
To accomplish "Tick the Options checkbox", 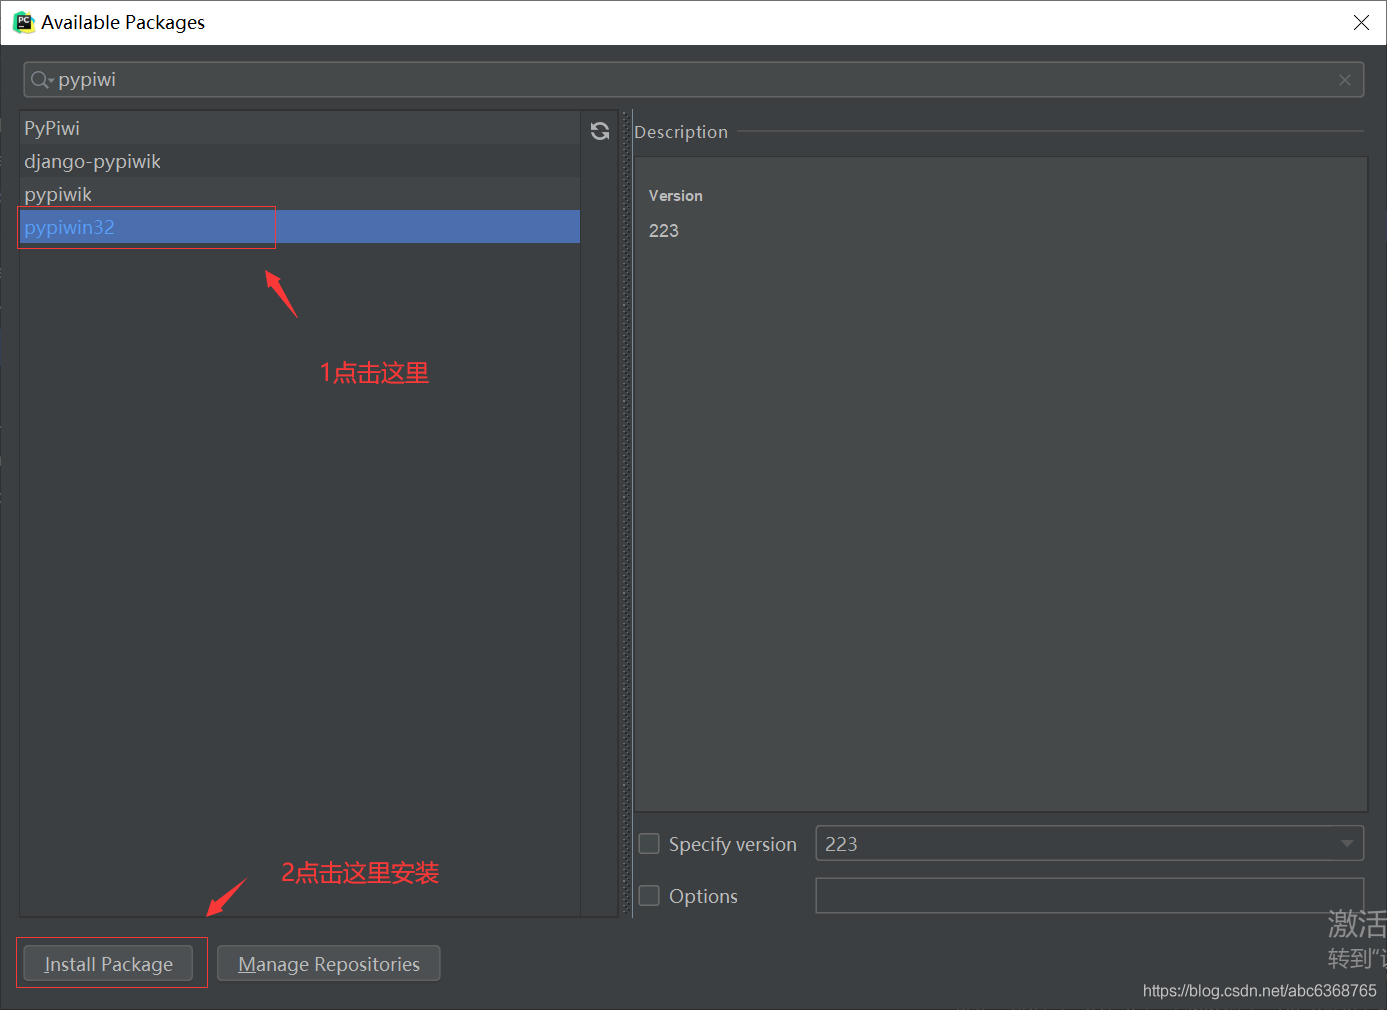I will (x=649, y=896).
